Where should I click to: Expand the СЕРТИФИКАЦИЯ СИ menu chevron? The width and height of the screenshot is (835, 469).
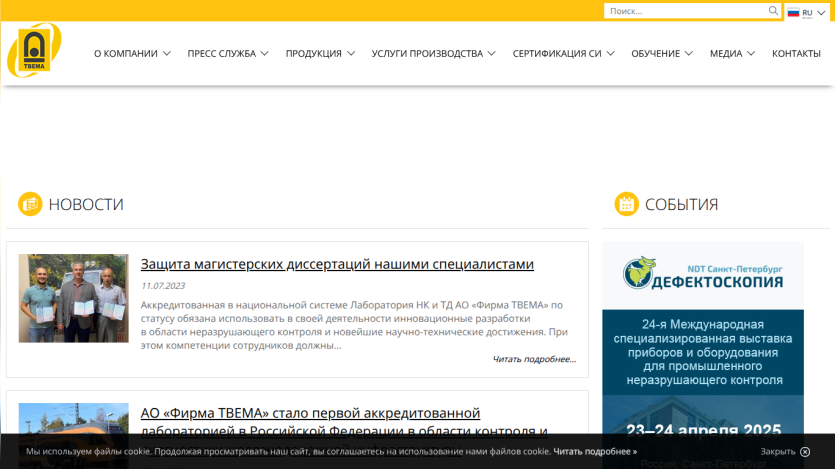click(x=610, y=53)
